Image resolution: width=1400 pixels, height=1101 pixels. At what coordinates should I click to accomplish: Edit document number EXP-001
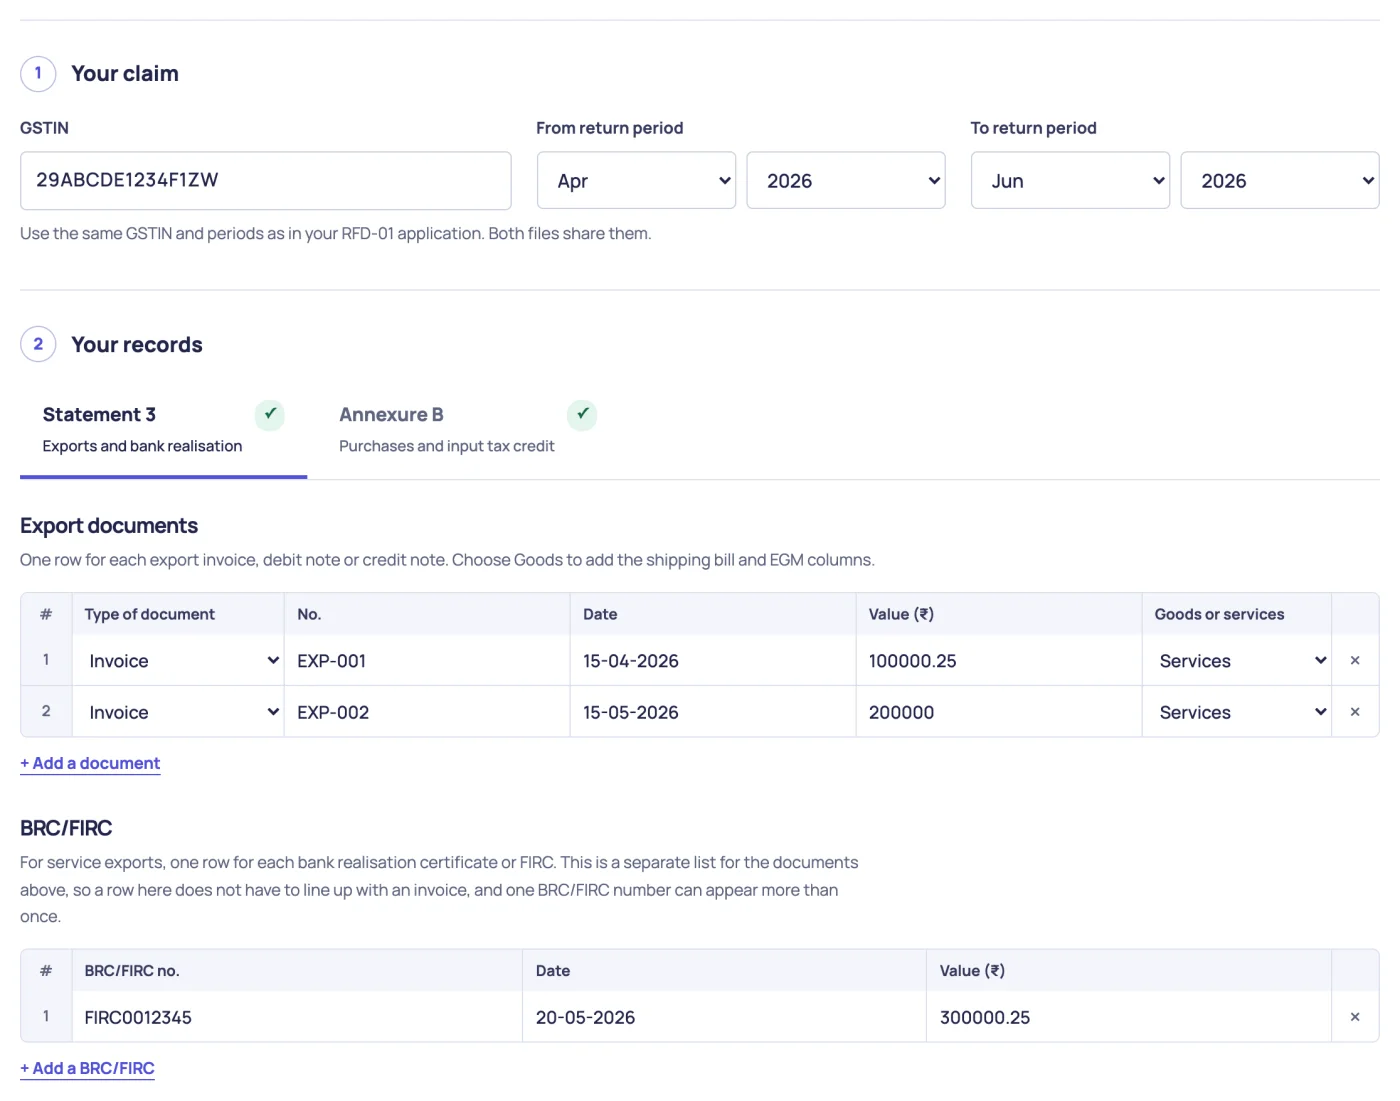pos(427,661)
